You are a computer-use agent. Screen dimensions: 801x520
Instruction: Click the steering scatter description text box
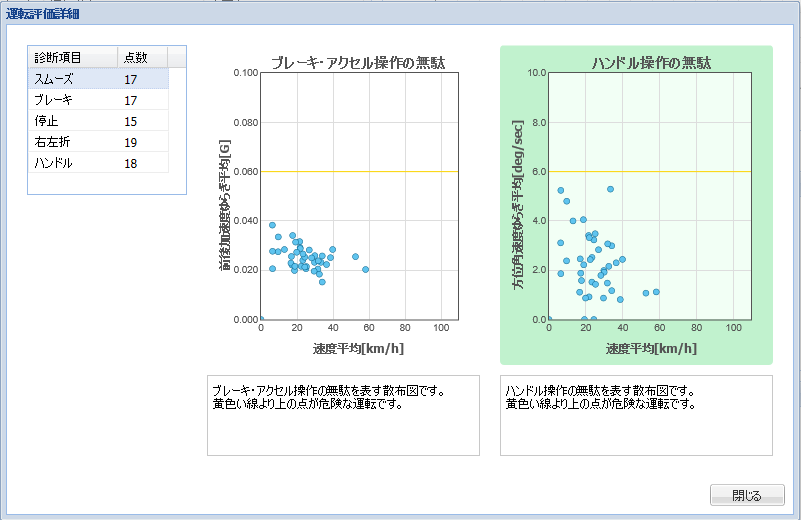coord(636,415)
